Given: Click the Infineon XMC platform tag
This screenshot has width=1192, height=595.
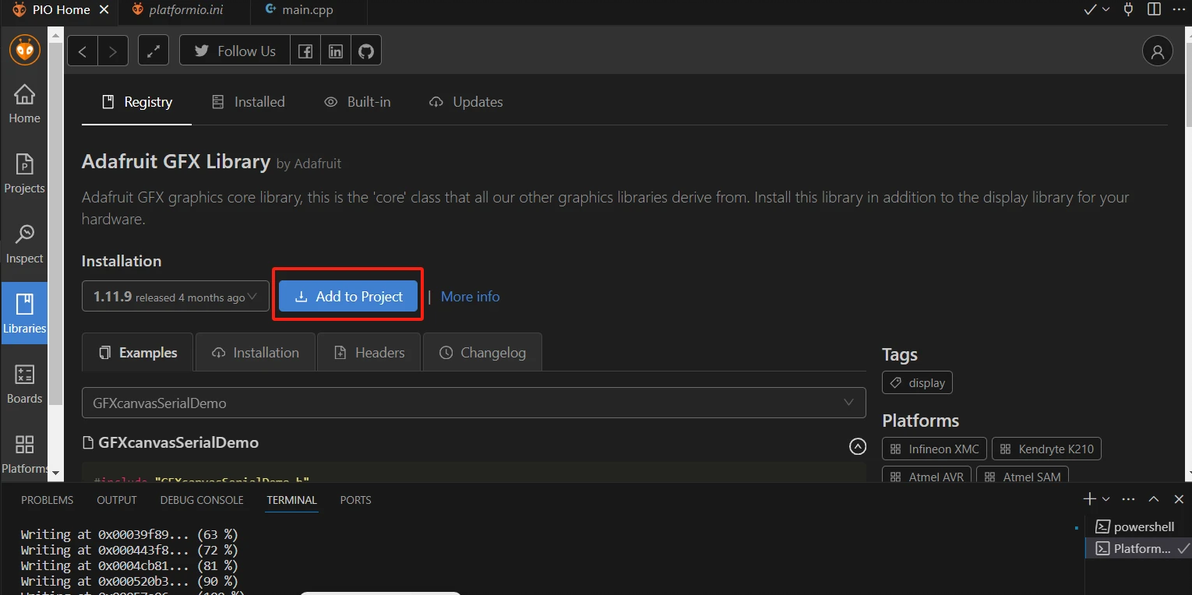Looking at the screenshot, I should pos(934,449).
